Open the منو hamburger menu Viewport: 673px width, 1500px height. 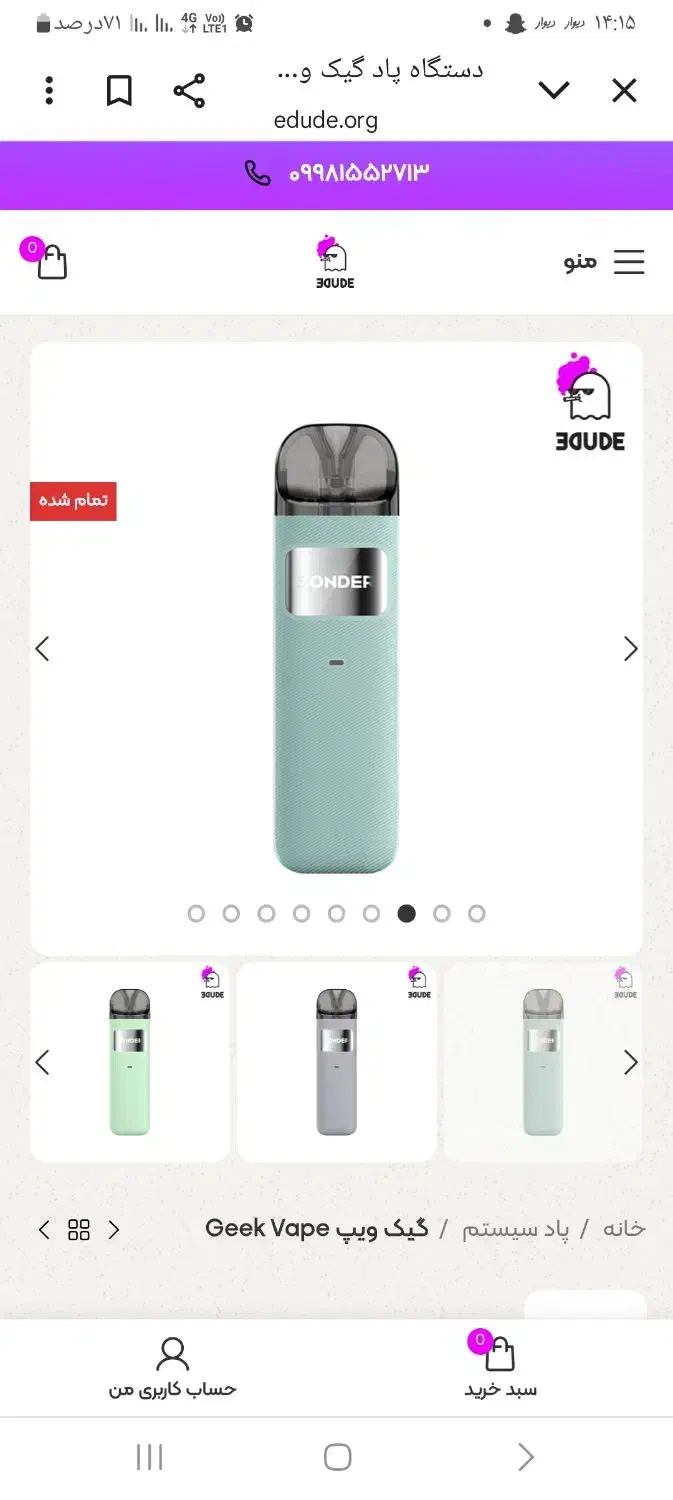[x=604, y=262]
